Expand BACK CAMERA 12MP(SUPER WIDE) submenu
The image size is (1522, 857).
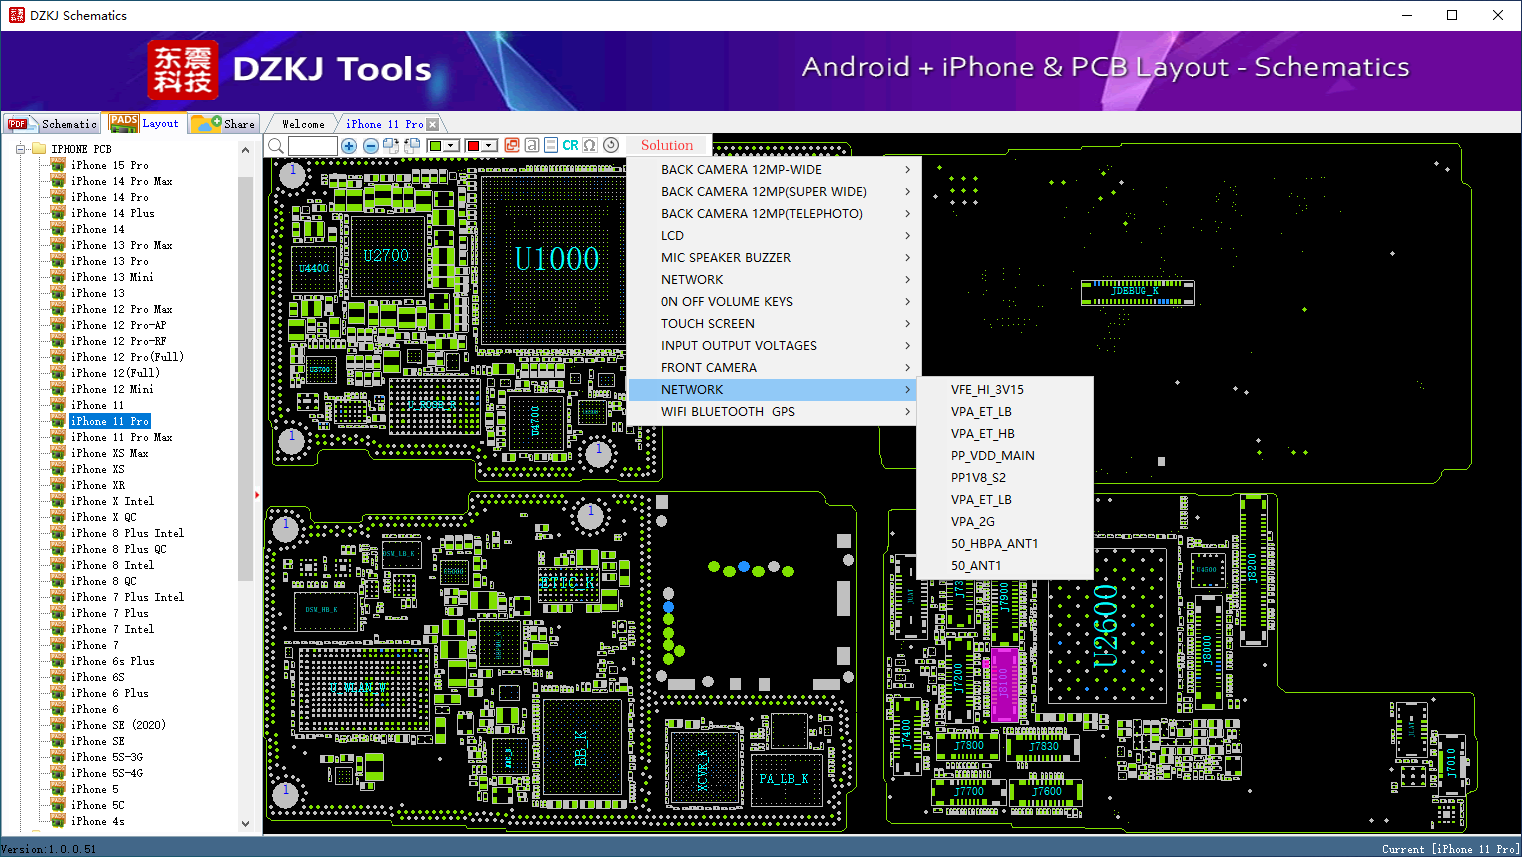tap(774, 192)
